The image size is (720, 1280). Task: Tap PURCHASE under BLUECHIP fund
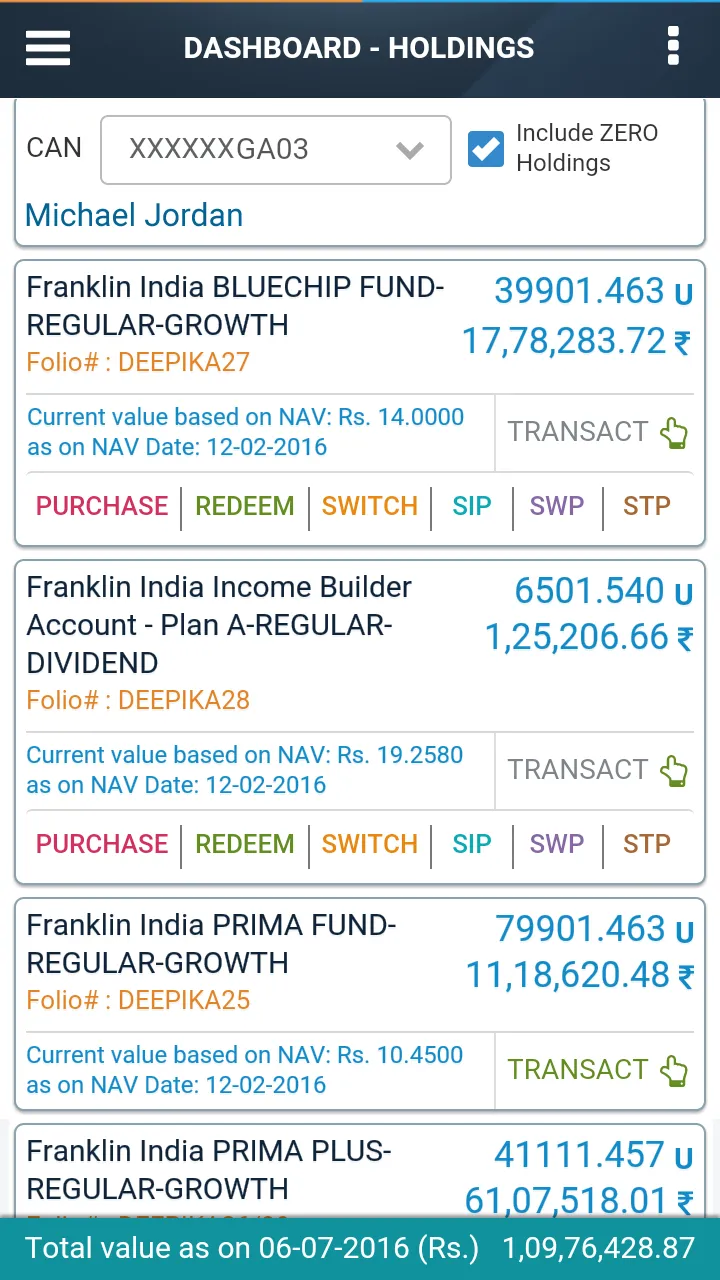tap(102, 506)
